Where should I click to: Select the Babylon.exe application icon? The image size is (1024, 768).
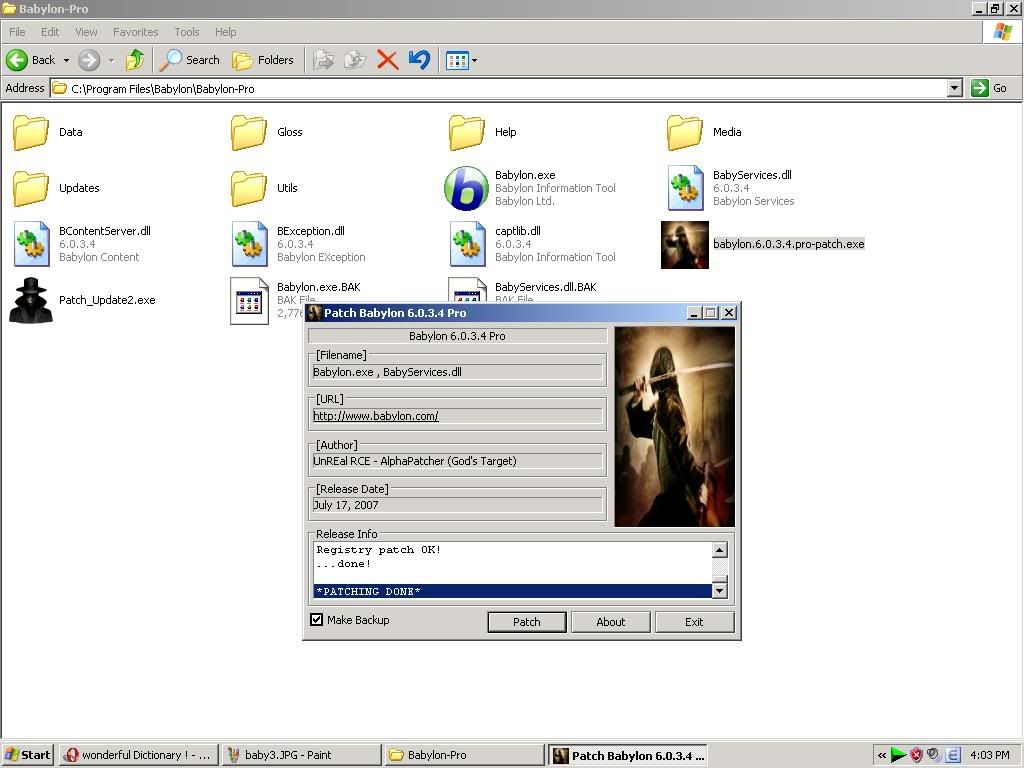(466, 188)
